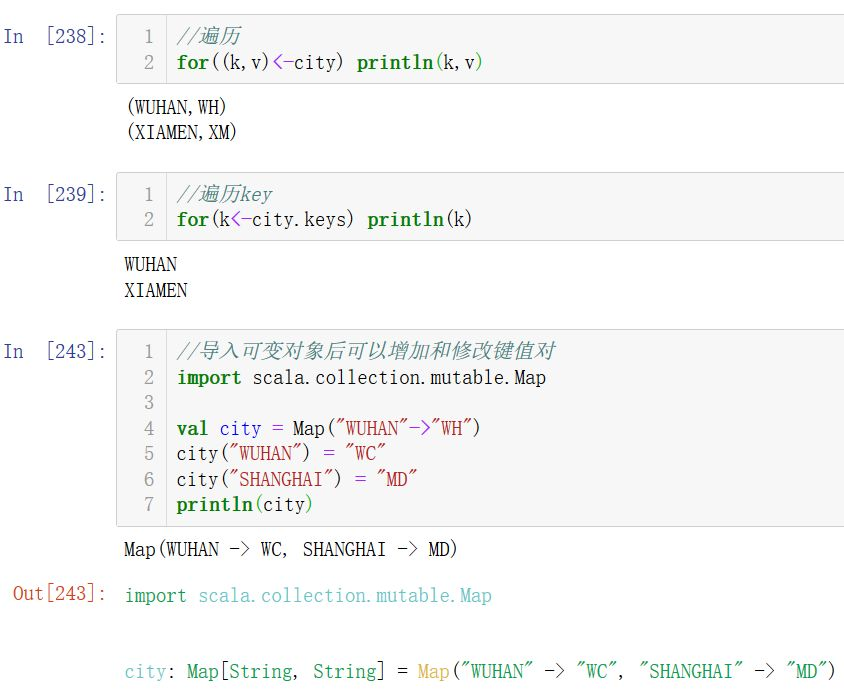Image resolution: width=844 pixels, height=689 pixels.
Task: Click the (XIAMEN,XM) output line
Action: 181,131
